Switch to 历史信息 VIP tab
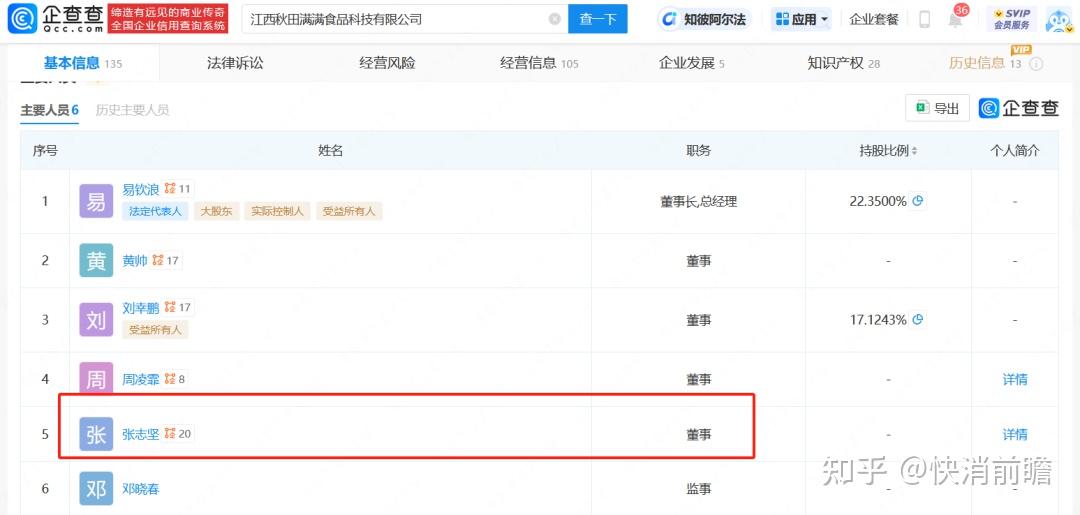Screen dimensions: 1080x515 tap(986, 63)
